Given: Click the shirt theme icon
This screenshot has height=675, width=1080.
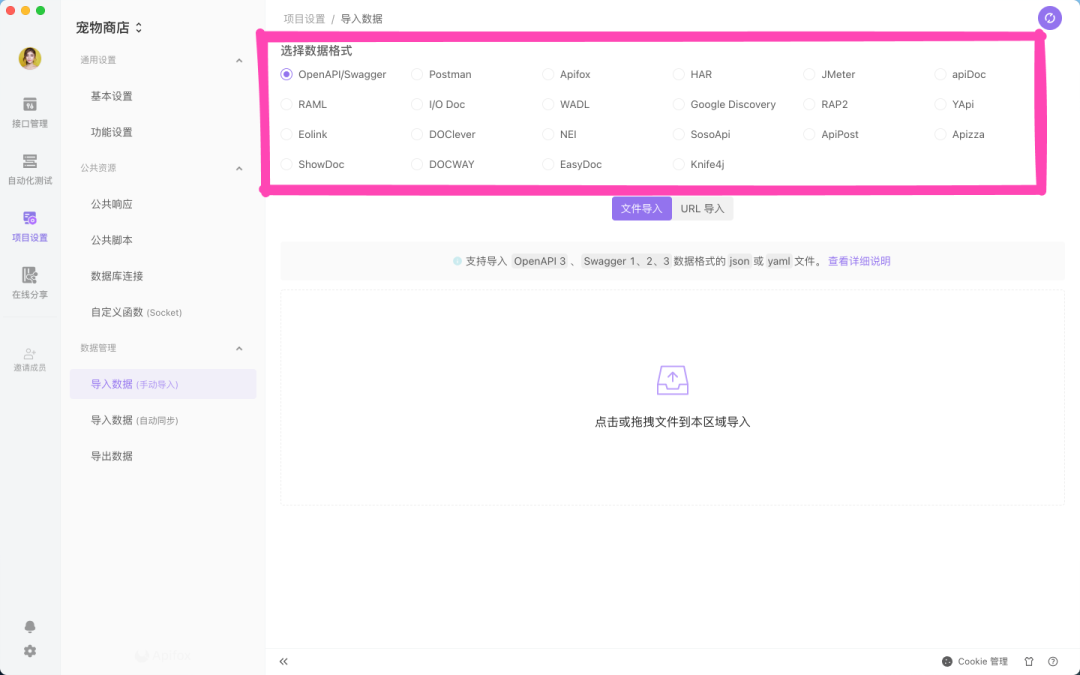Looking at the screenshot, I should [1029, 661].
